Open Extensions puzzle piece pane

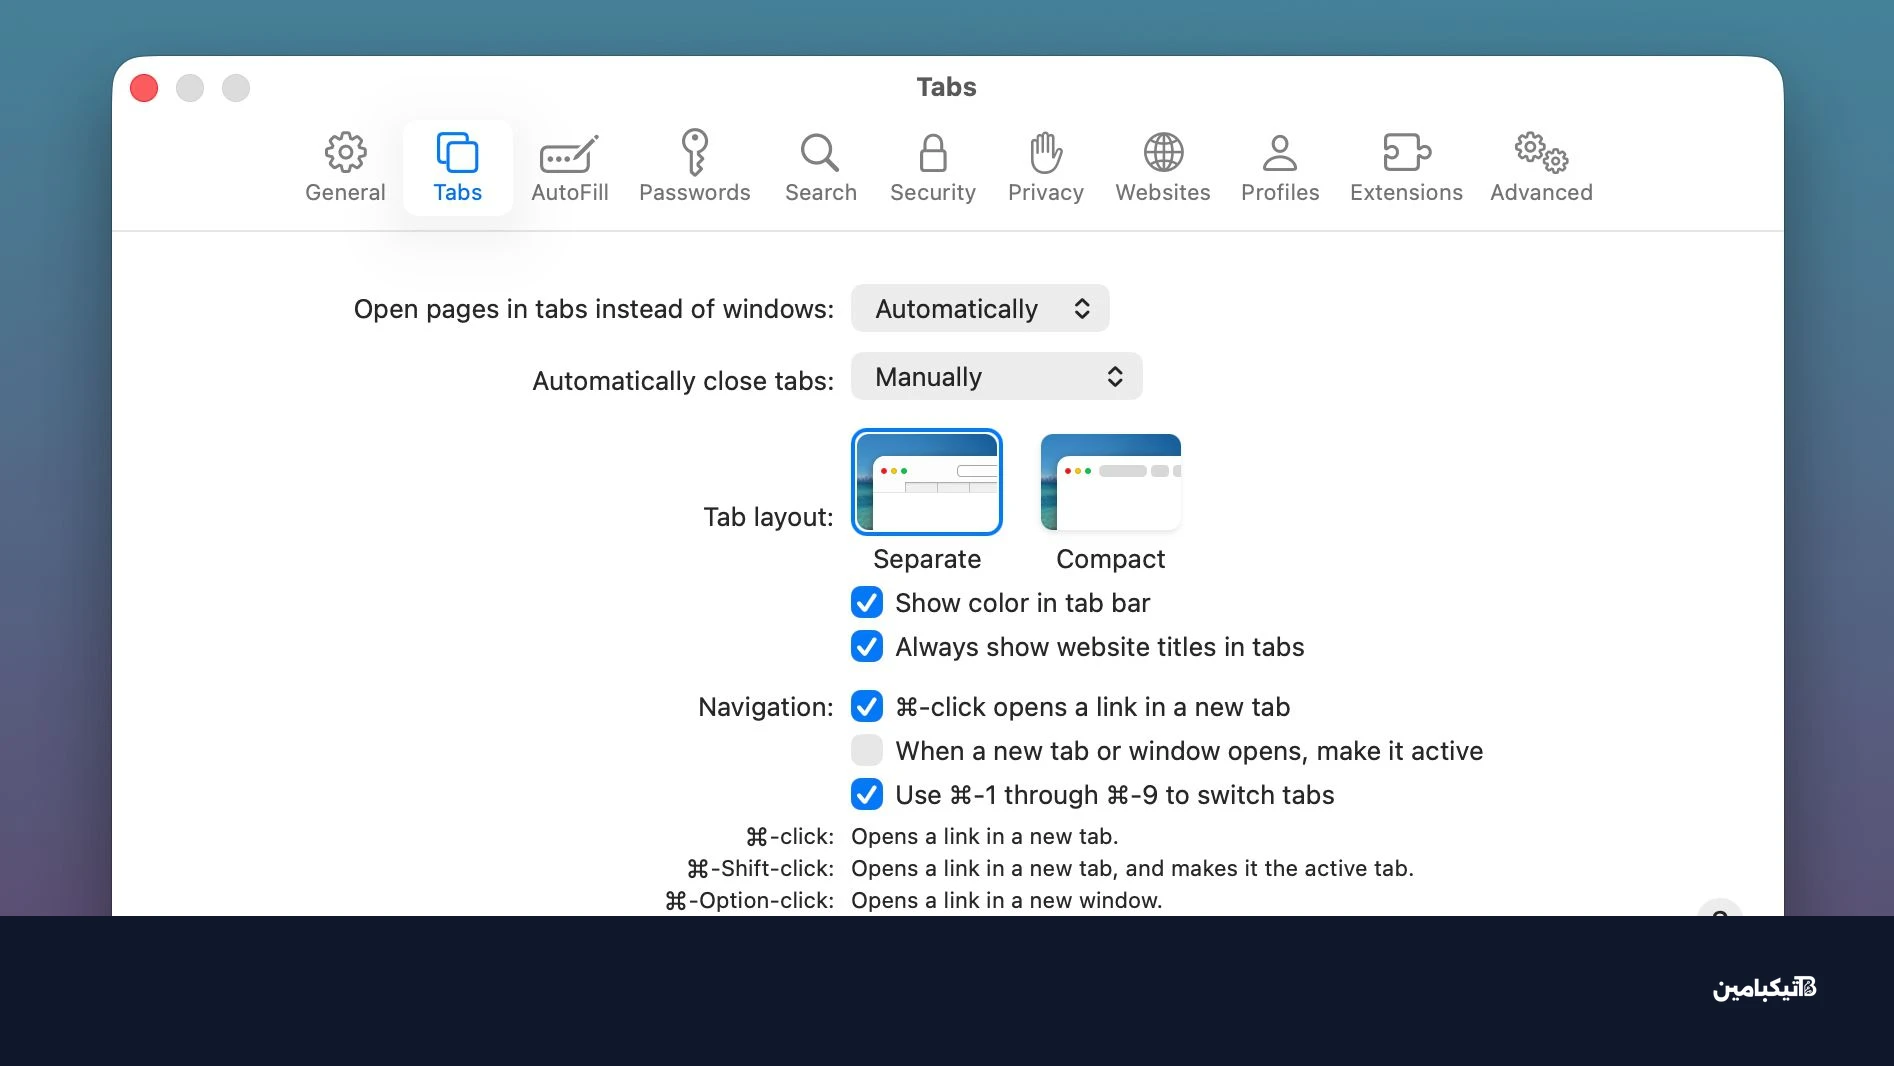point(1405,167)
